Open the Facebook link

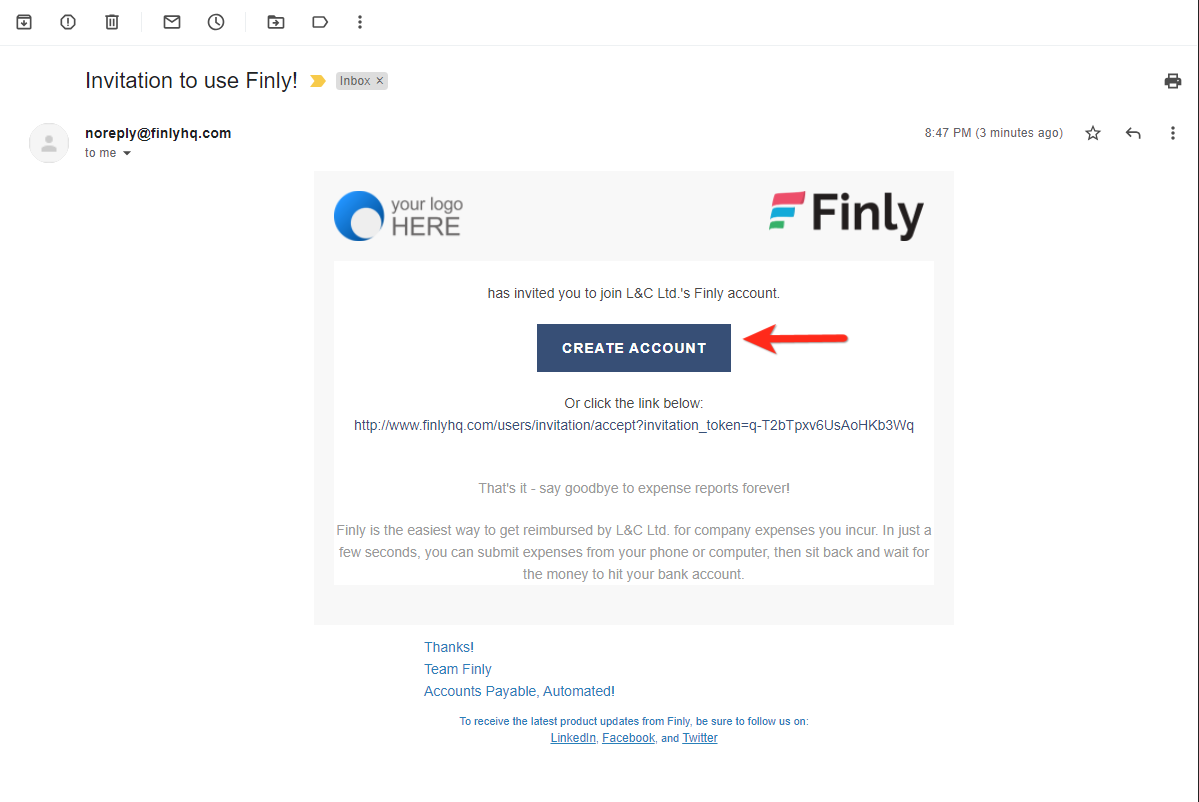(628, 738)
